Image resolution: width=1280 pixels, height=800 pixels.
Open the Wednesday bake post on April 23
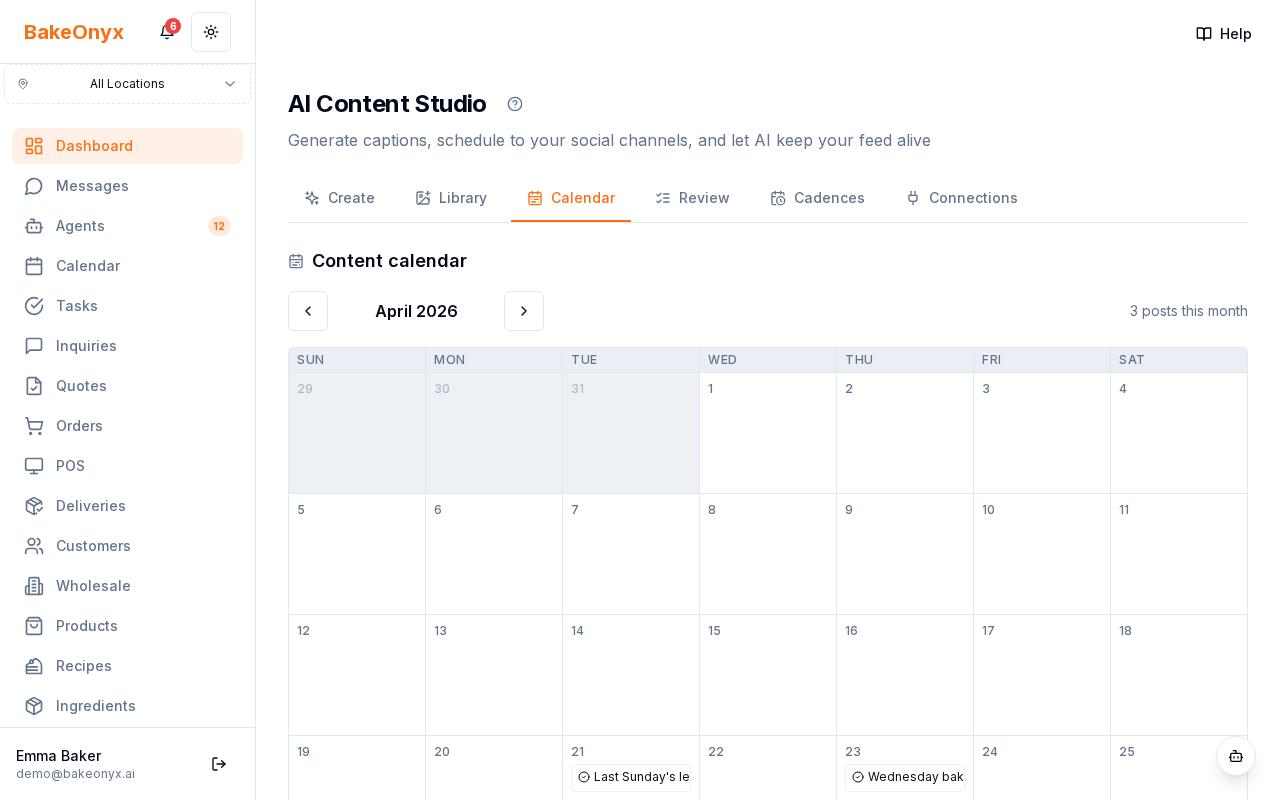[905, 777]
